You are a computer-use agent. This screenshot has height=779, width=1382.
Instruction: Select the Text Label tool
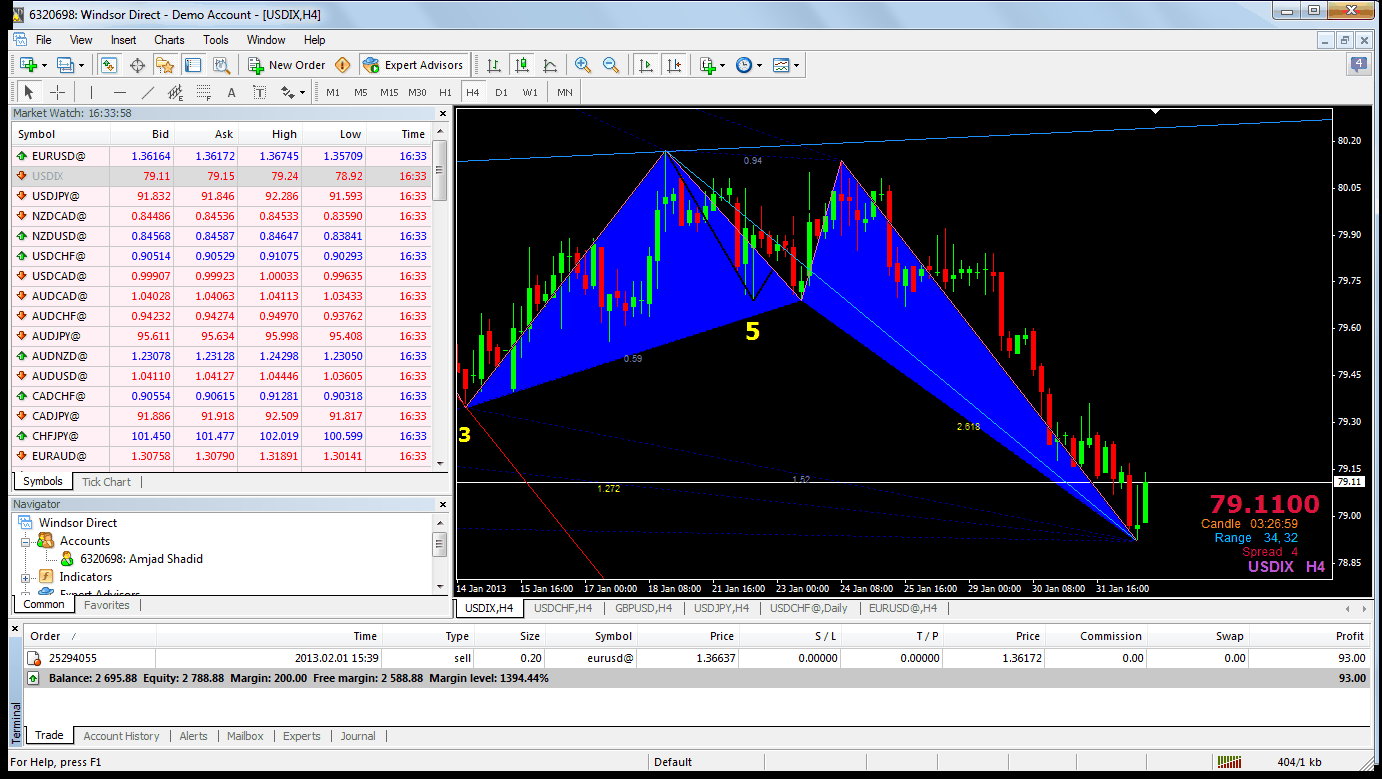click(x=259, y=92)
